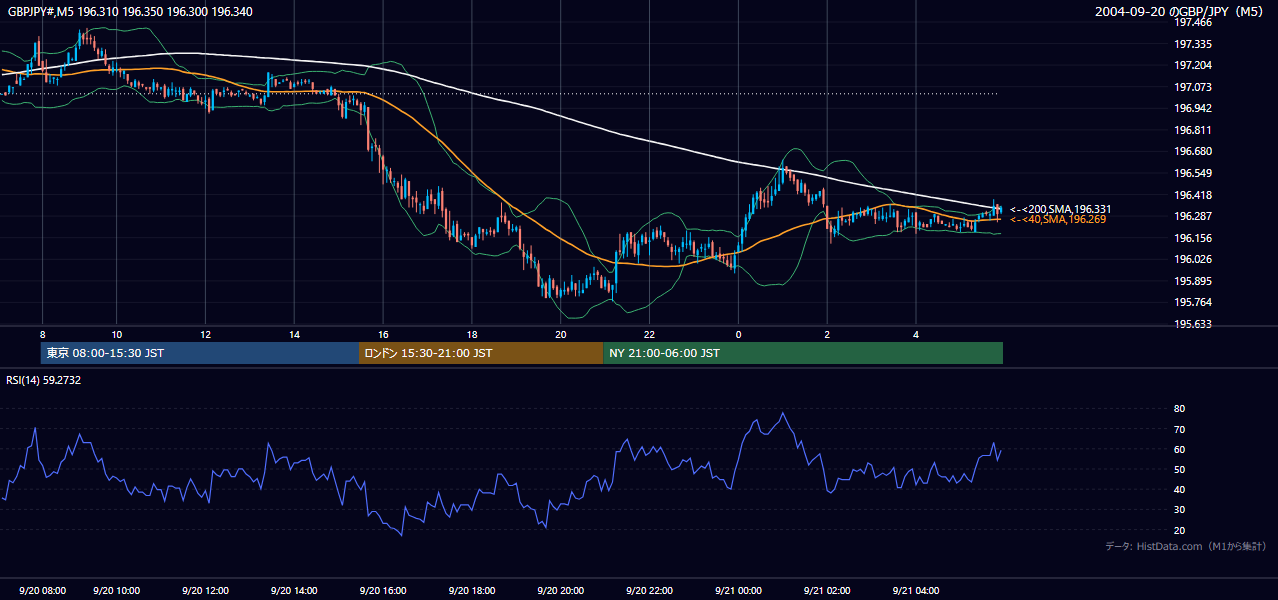The width and height of the screenshot is (1278, 600).
Task: Click RSI scale value 50
Action: point(1180,469)
